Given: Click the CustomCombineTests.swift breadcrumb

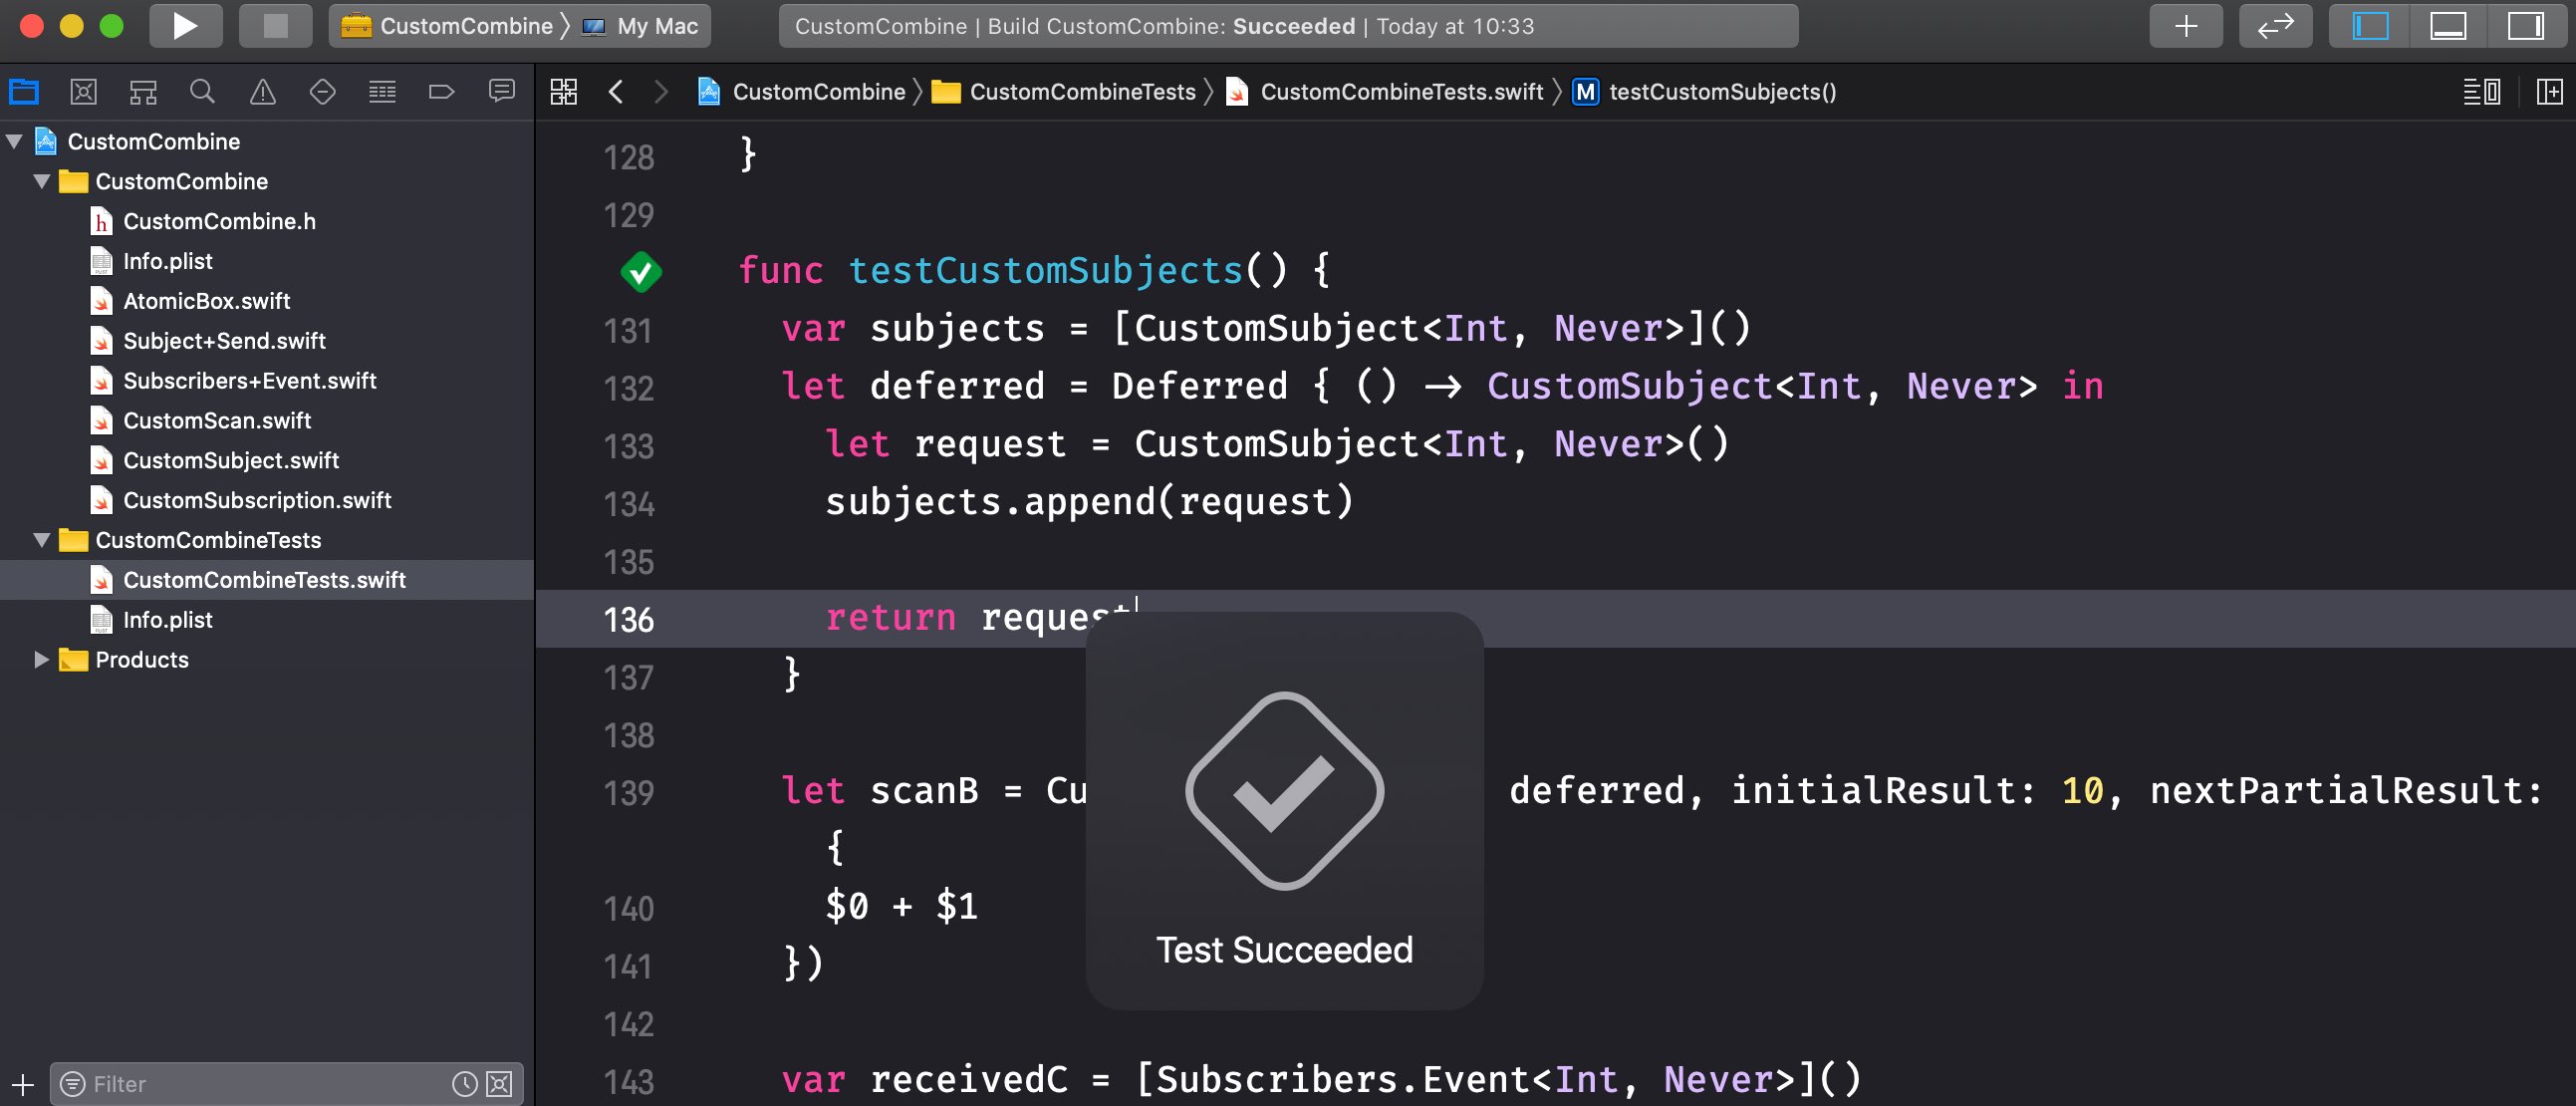Looking at the screenshot, I should click(x=1384, y=92).
